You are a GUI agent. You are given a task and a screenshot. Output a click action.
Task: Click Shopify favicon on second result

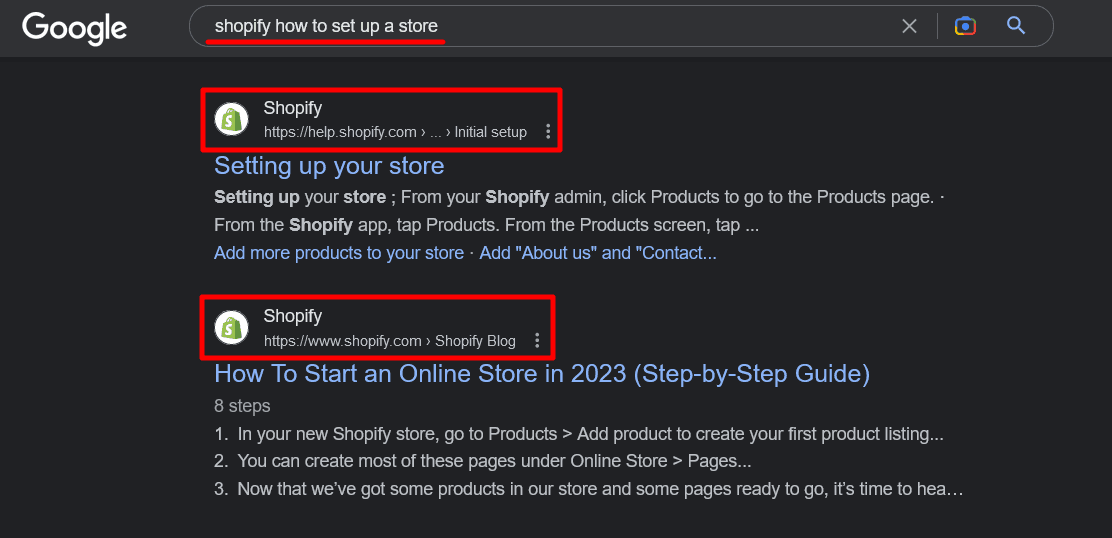point(232,328)
